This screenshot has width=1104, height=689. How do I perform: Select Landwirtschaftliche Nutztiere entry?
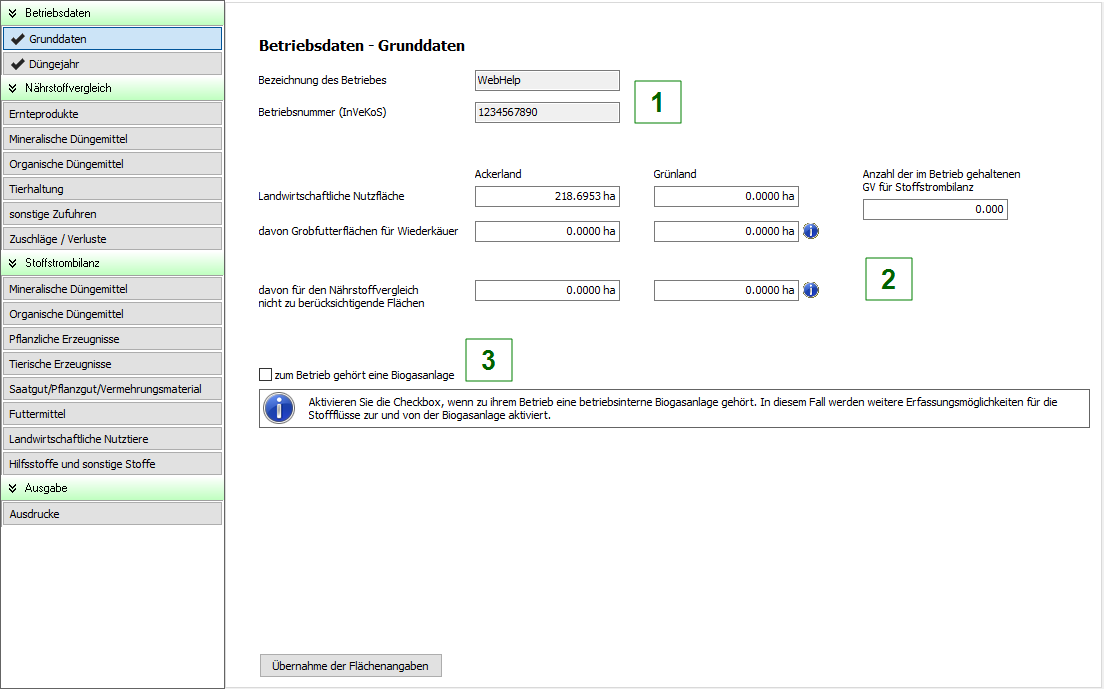[112, 439]
